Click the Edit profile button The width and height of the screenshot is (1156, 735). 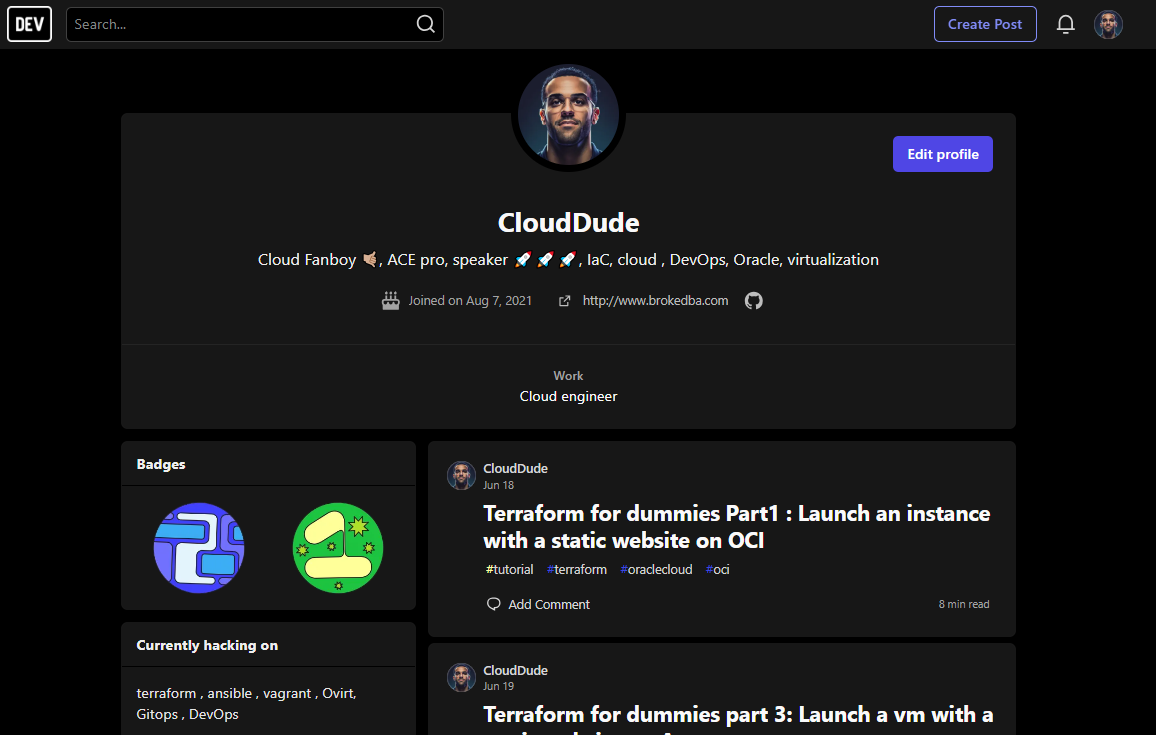pos(942,154)
